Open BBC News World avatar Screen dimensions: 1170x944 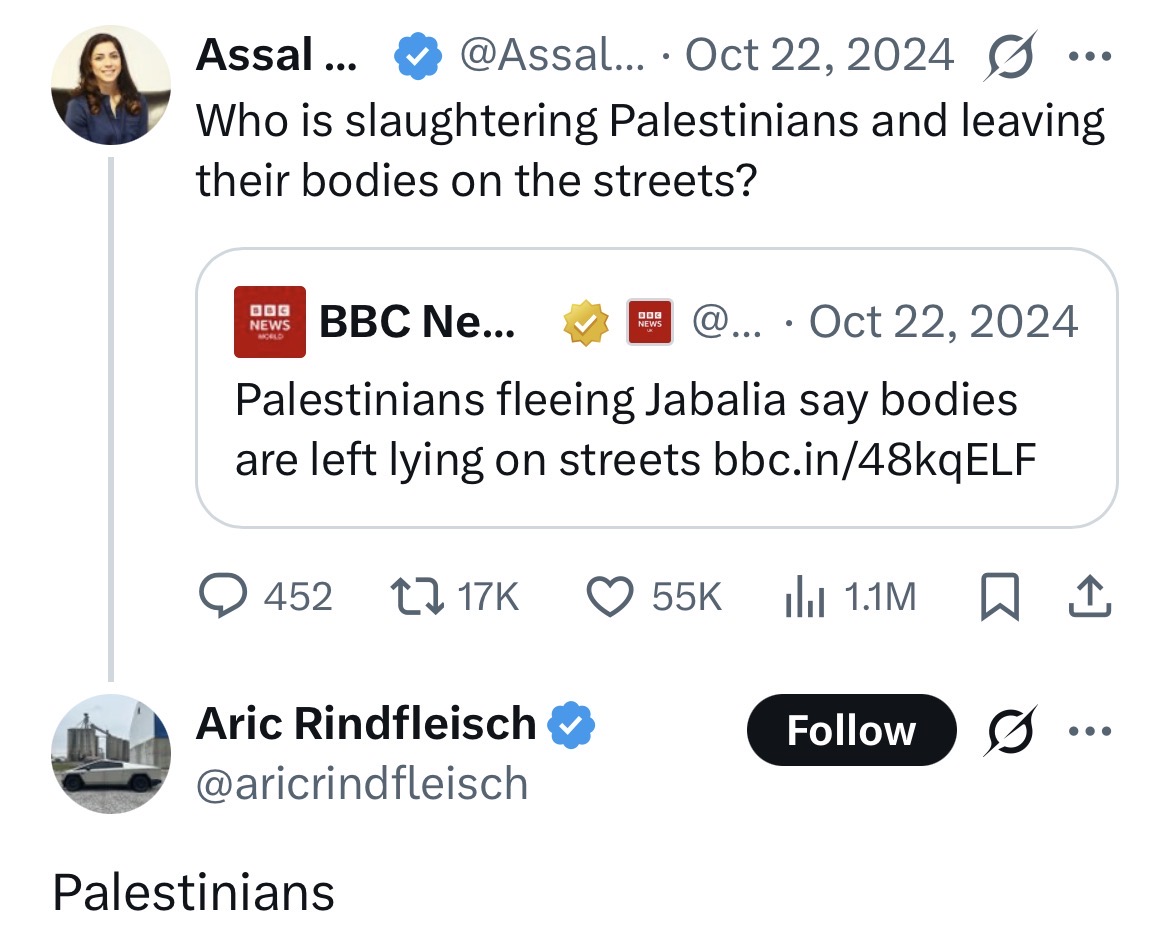[x=269, y=322]
